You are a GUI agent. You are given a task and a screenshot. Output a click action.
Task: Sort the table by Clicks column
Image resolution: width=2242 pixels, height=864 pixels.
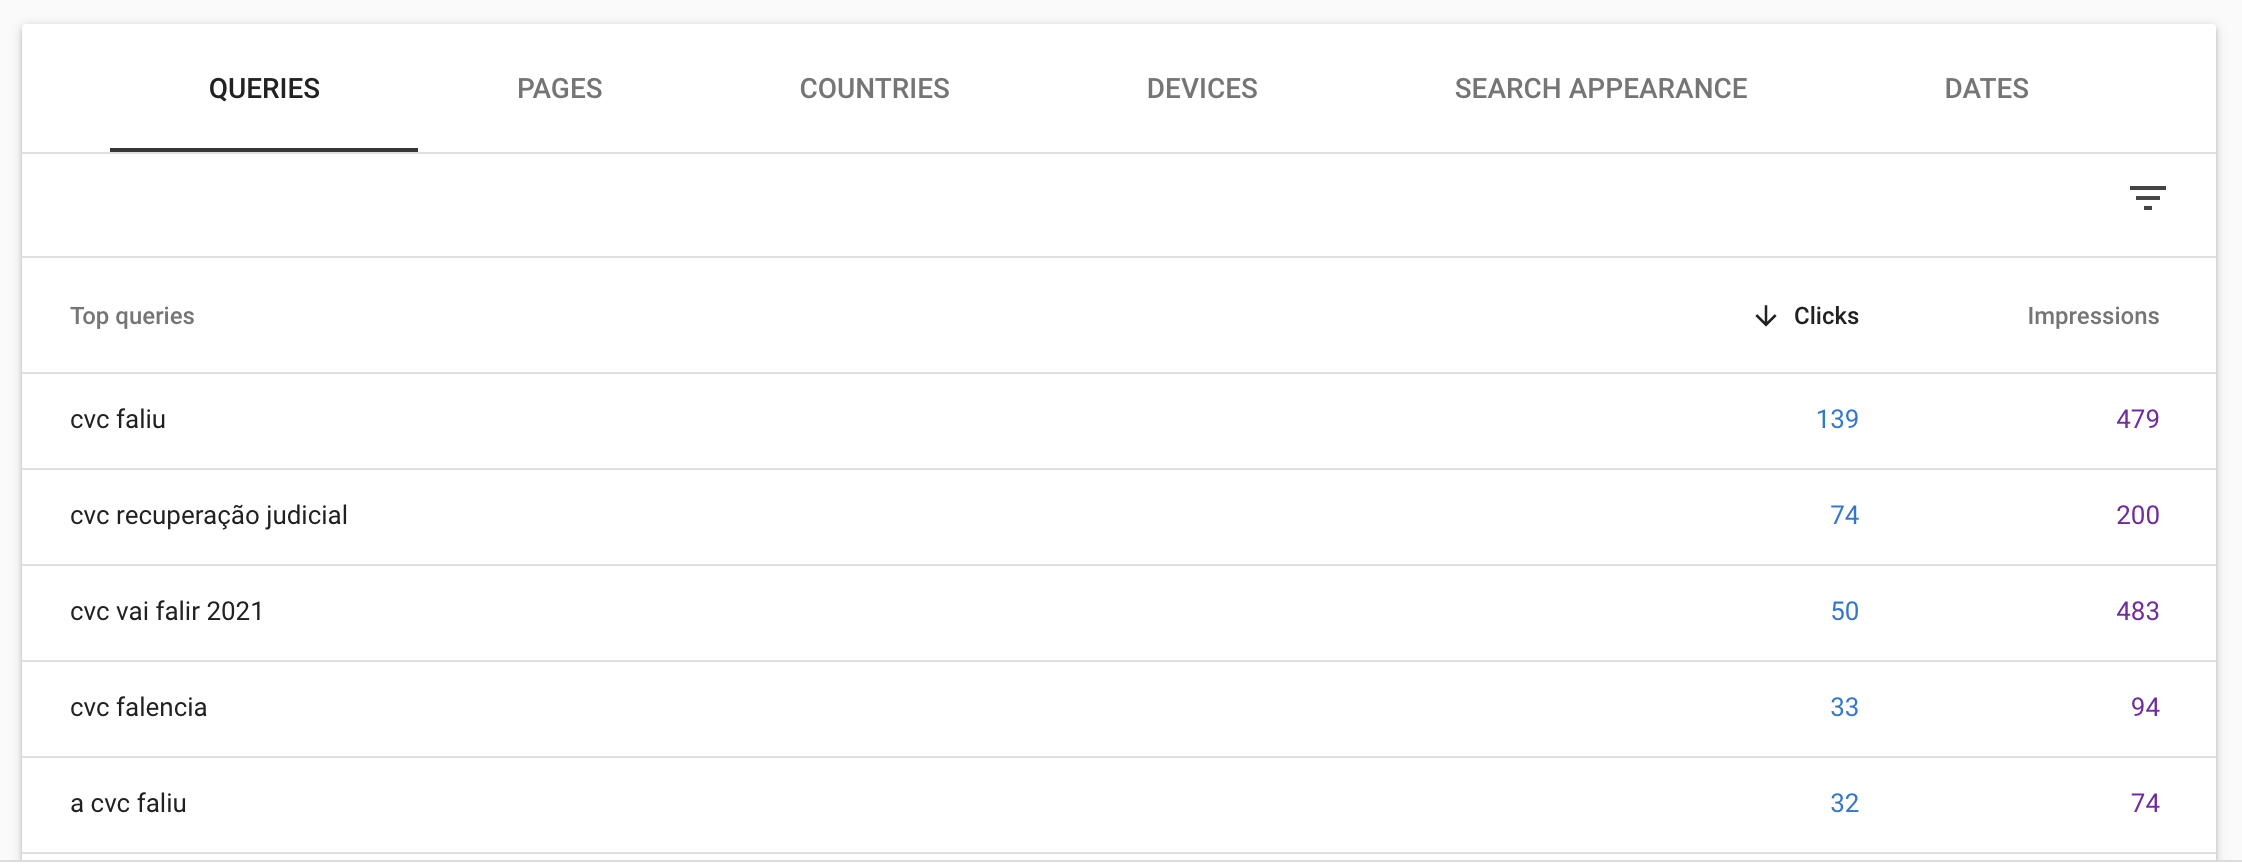[x=1826, y=316]
